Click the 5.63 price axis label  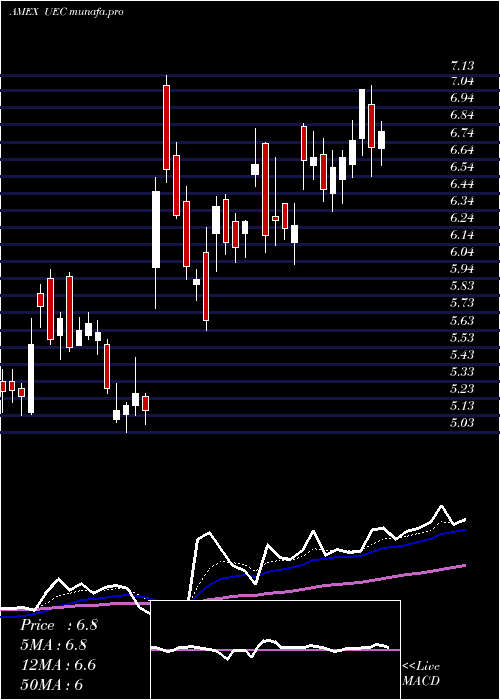(x=462, y=321)
